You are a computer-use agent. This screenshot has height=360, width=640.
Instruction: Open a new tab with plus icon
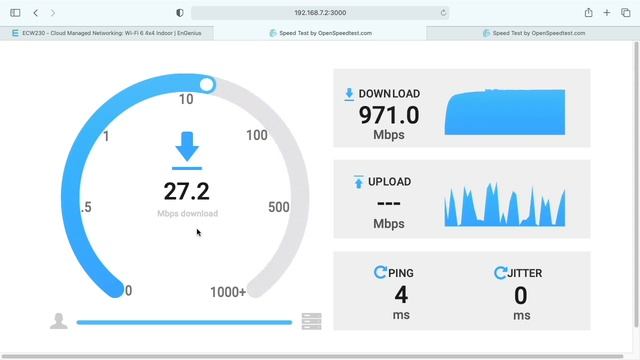(607, 13)
